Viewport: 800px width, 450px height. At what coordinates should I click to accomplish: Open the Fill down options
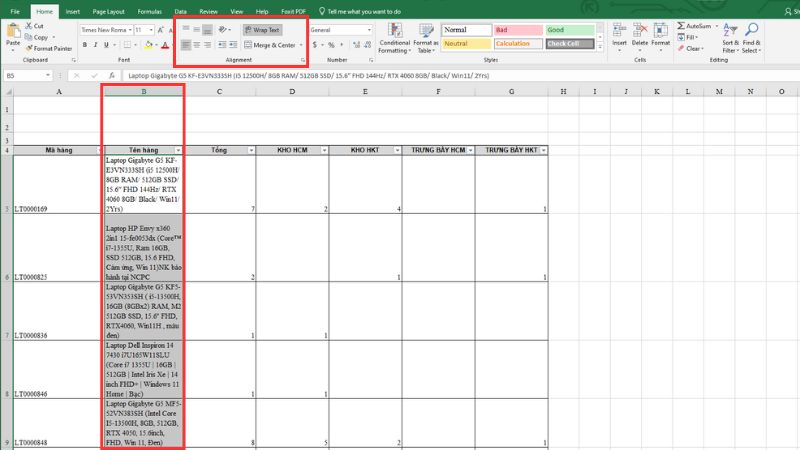[687, 37]
